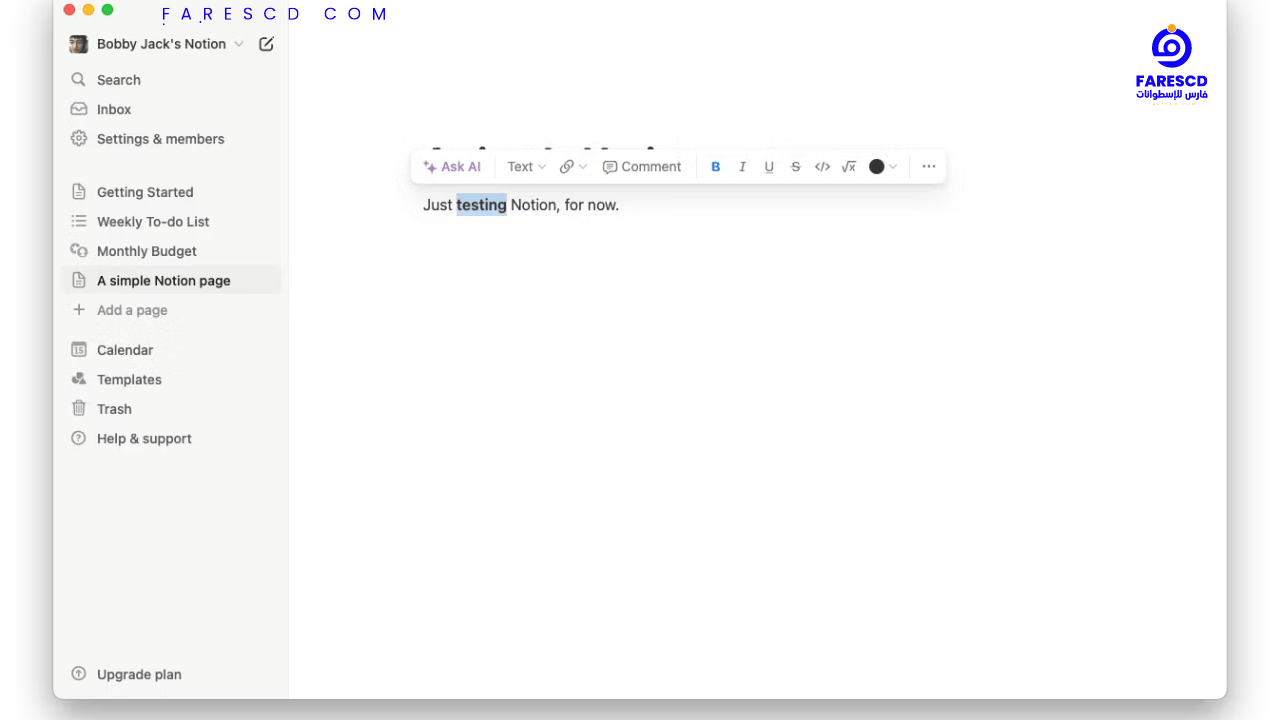Add a Comment to the selected text
The width and height of the screenshot is (1280, 720).
[642, 167]
